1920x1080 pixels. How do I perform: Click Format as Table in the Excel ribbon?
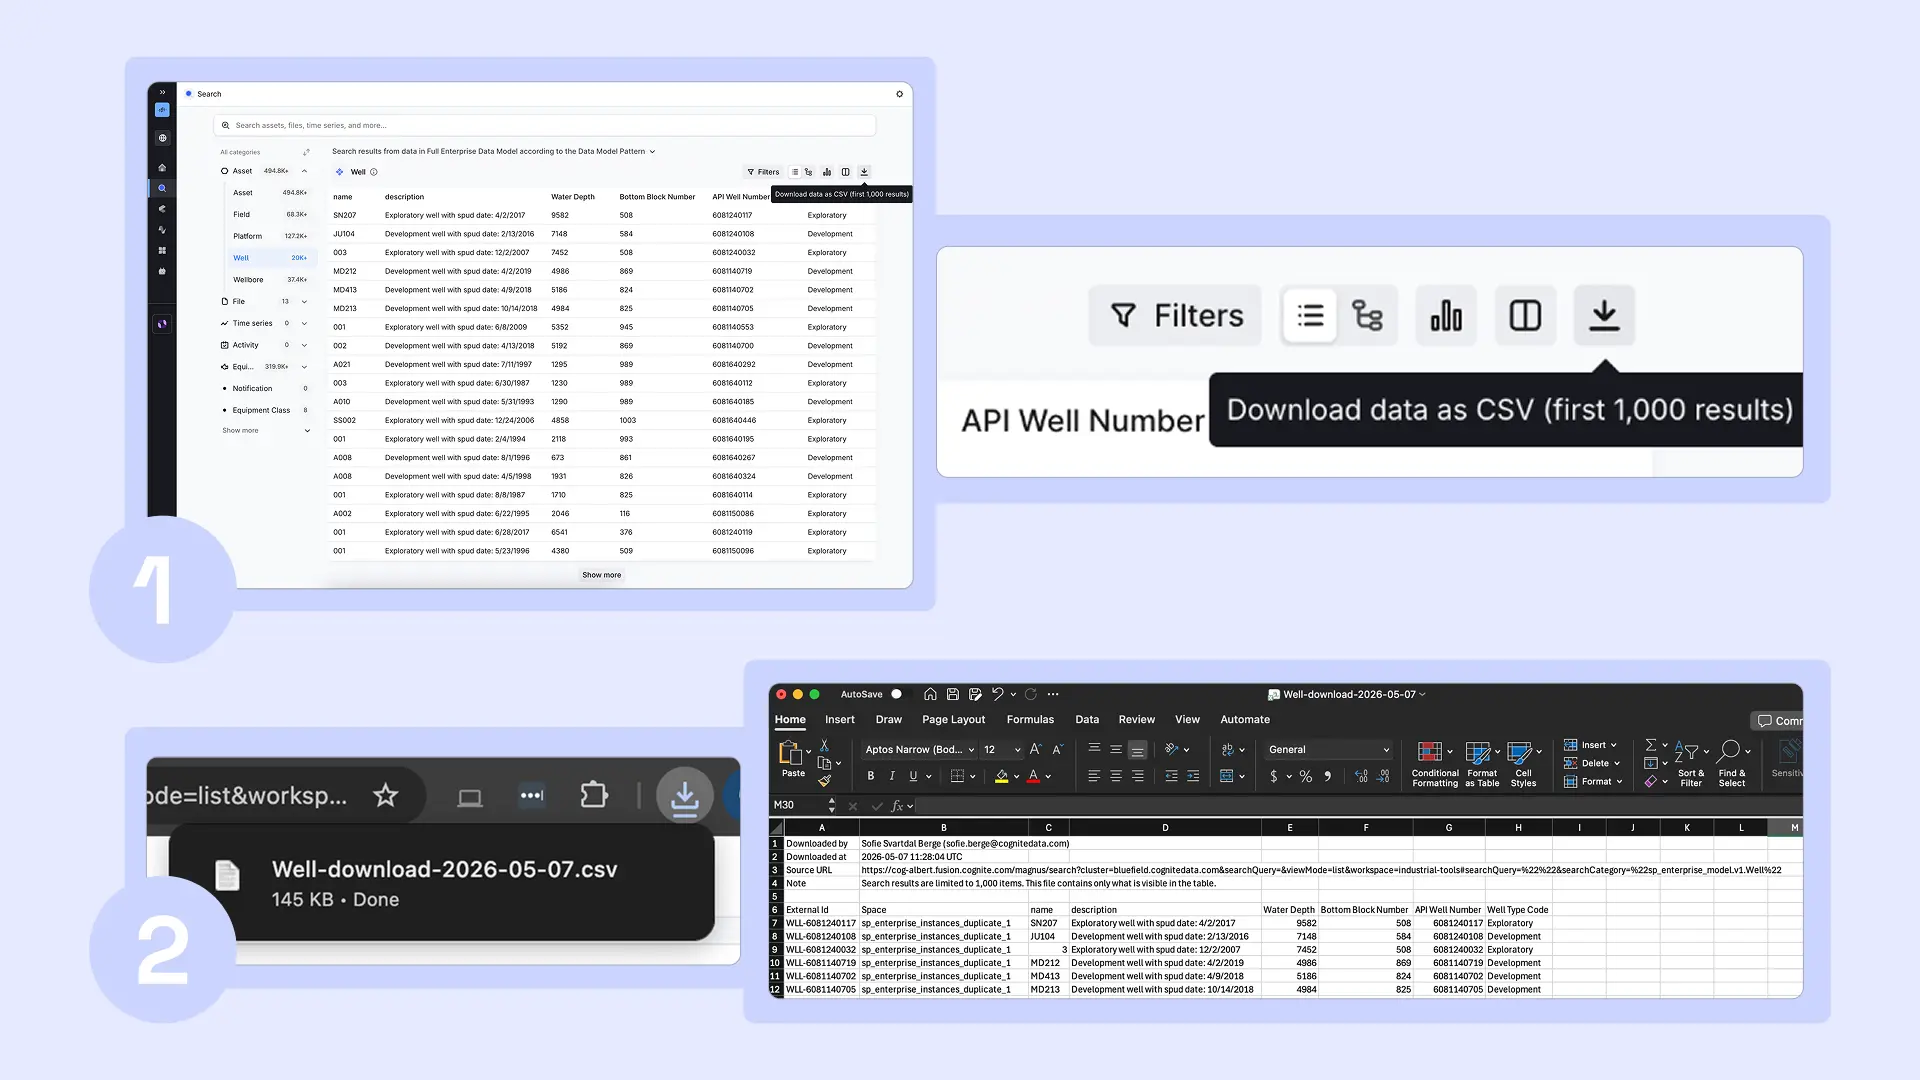1482,765
